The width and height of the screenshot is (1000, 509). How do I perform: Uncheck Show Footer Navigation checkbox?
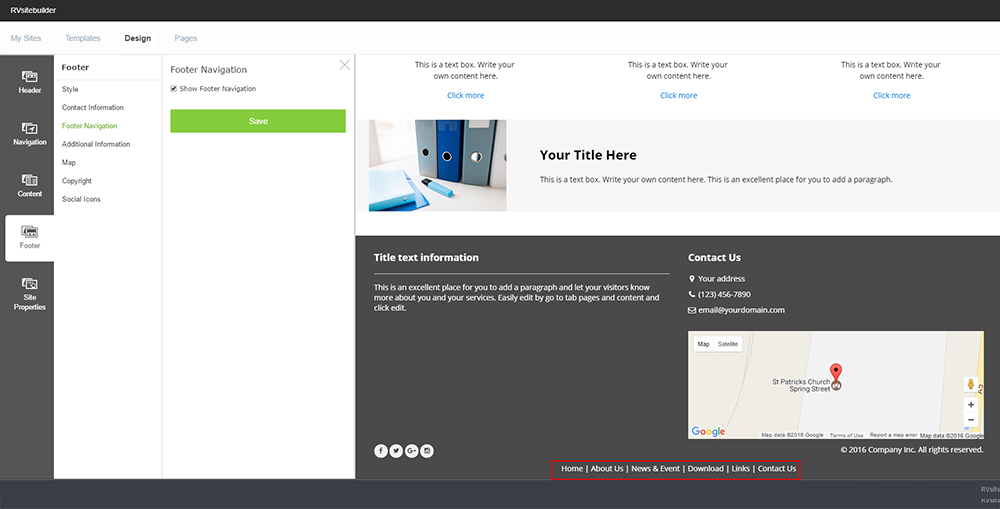[174, 89]
